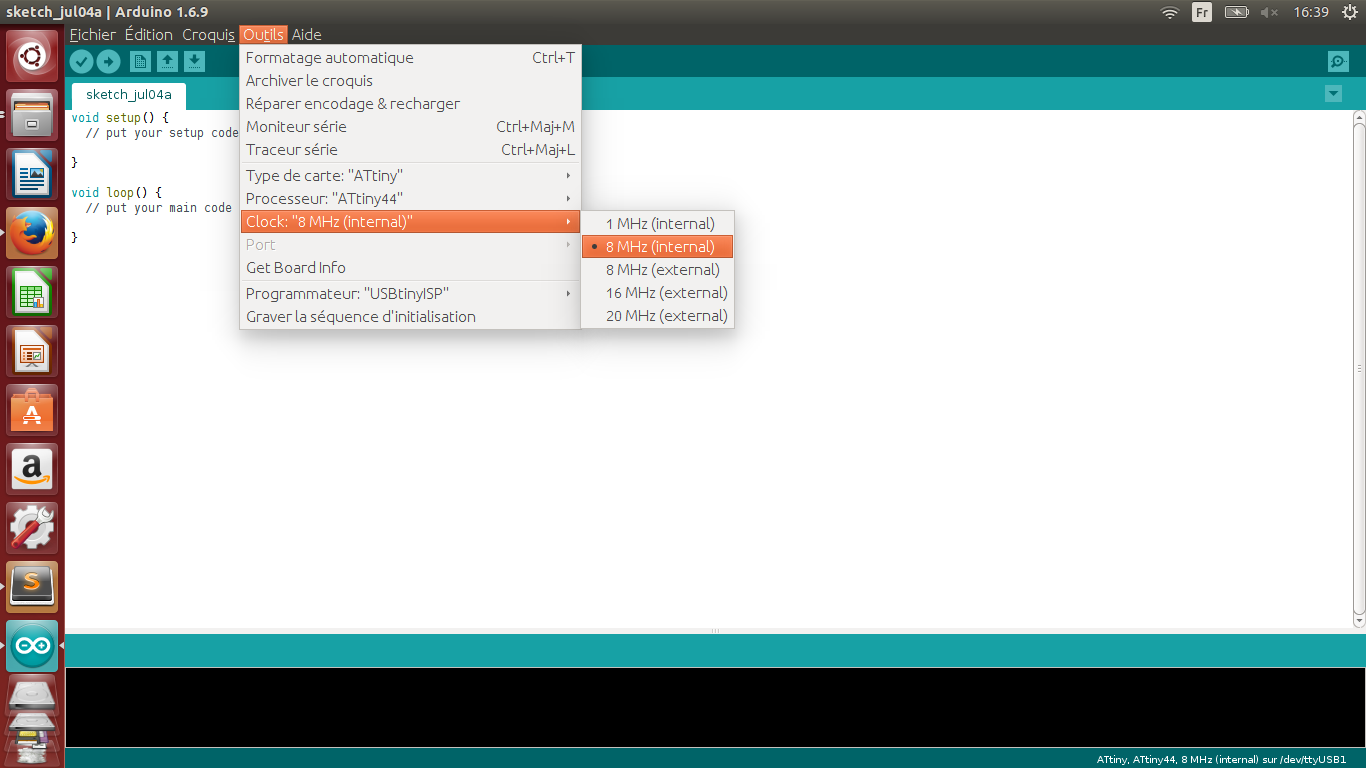Select 1 MHz (internal) clock option
This screenshot has width=1366, height=768.
click(x=657, y=223)
